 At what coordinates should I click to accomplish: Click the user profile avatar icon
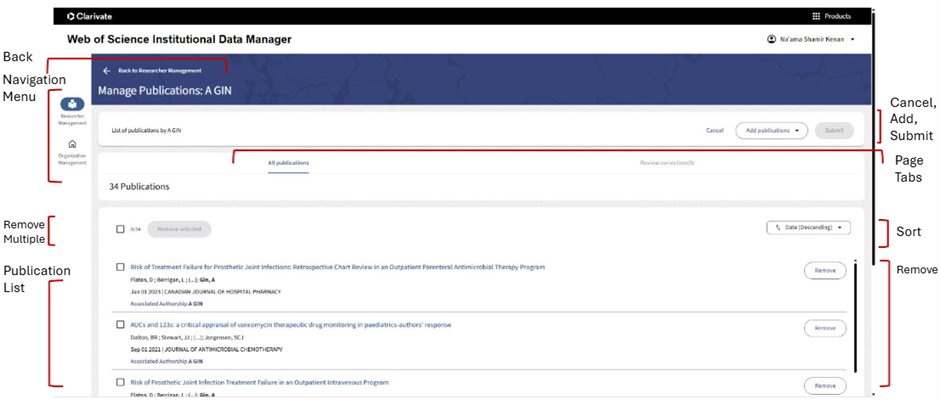click(771, 39)
